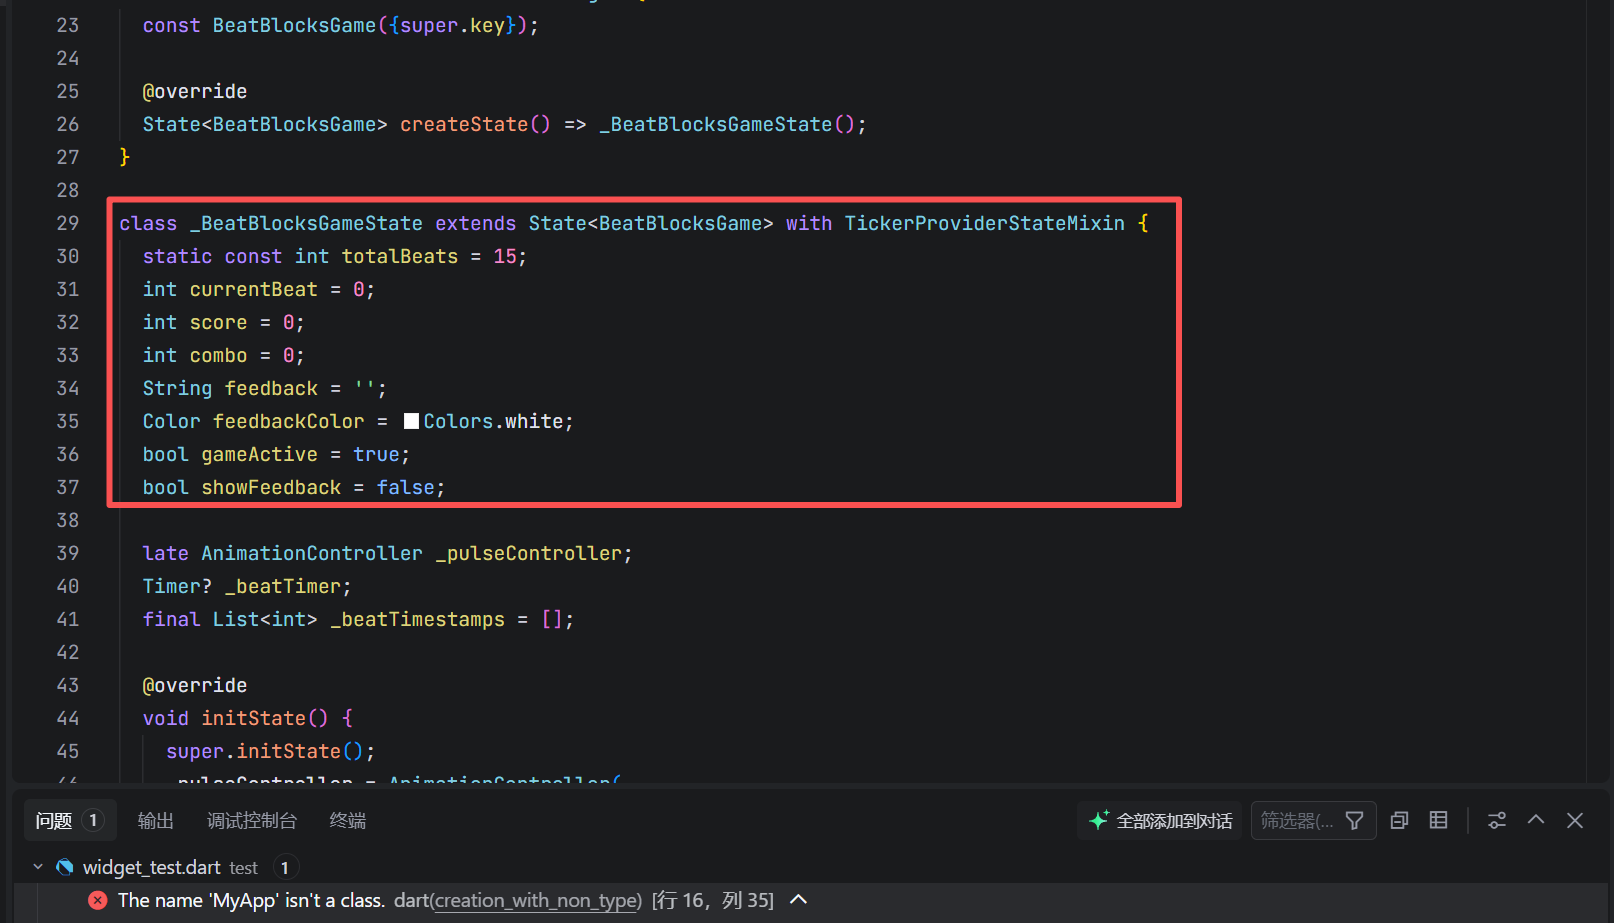Click line number 29 in the gutter
This screenshot has width=1614, height=923.
(68, 223)
